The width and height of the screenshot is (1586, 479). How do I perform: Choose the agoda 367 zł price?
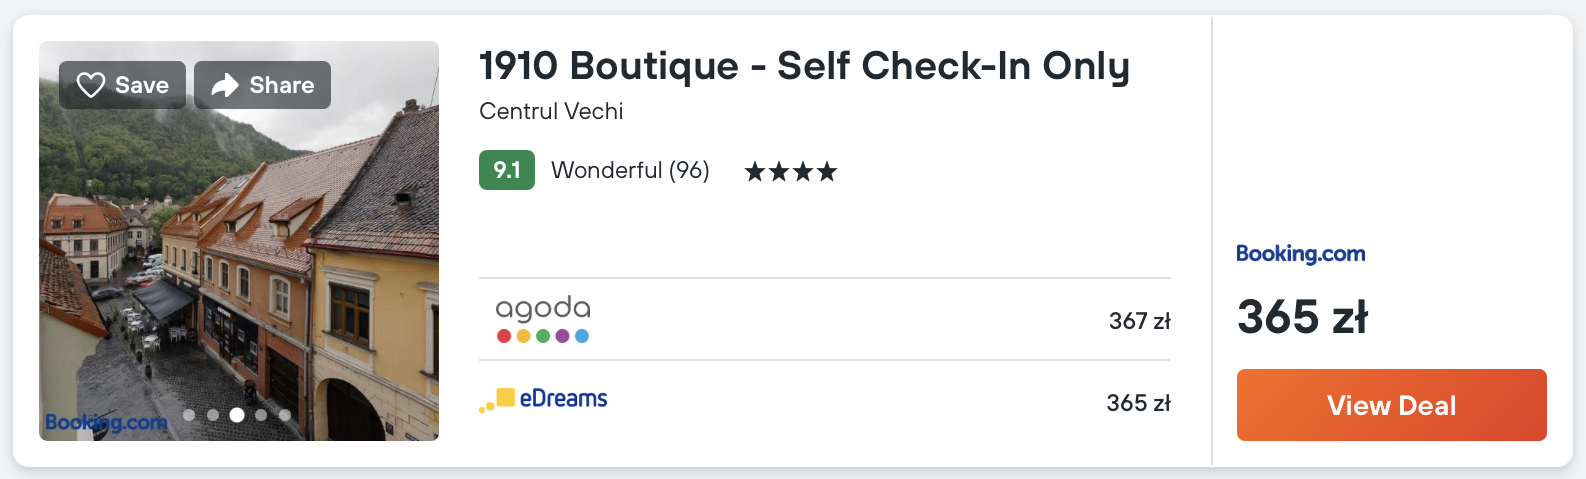pyautogui.click(x=1139, y=321)
